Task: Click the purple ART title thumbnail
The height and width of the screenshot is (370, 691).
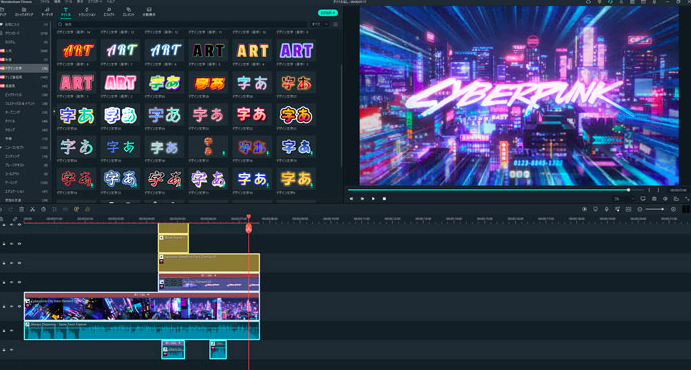Action: click(x=296, y=50)
